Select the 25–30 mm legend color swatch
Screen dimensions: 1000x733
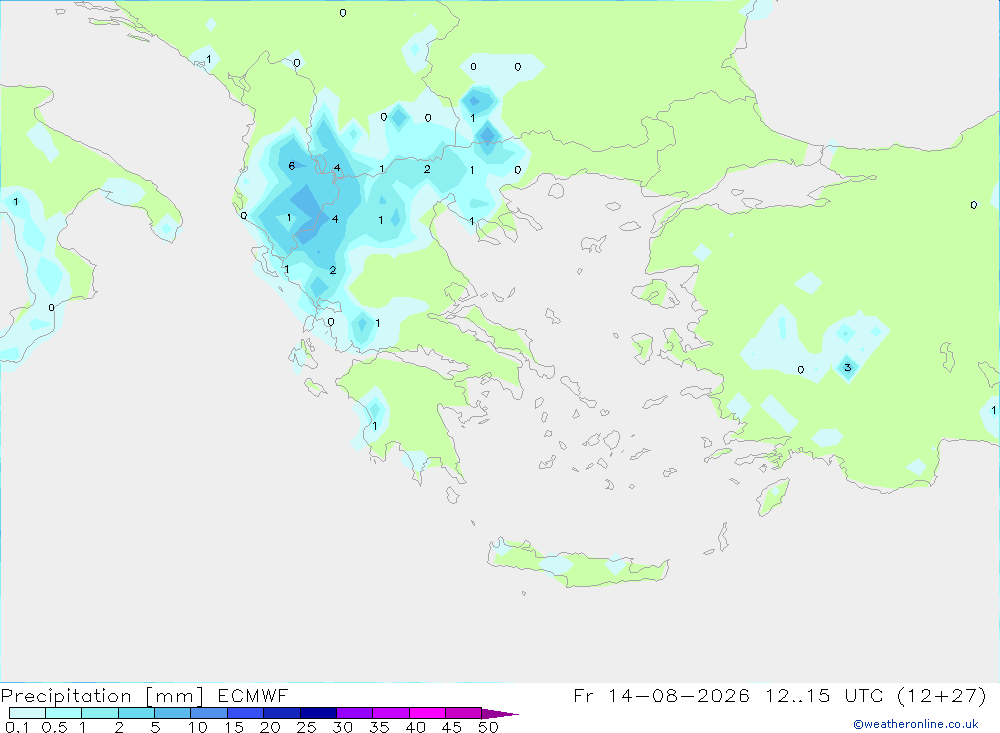coord(318,713)
